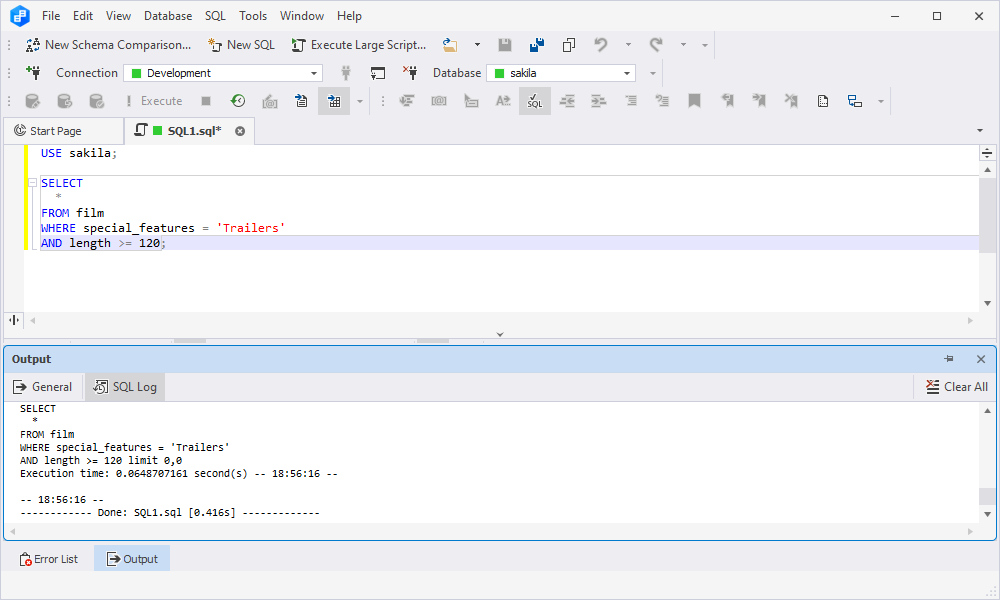The height and width of the screenshot is (600, 1000).
Task: Click the Execute button
Action: point(154,101)
